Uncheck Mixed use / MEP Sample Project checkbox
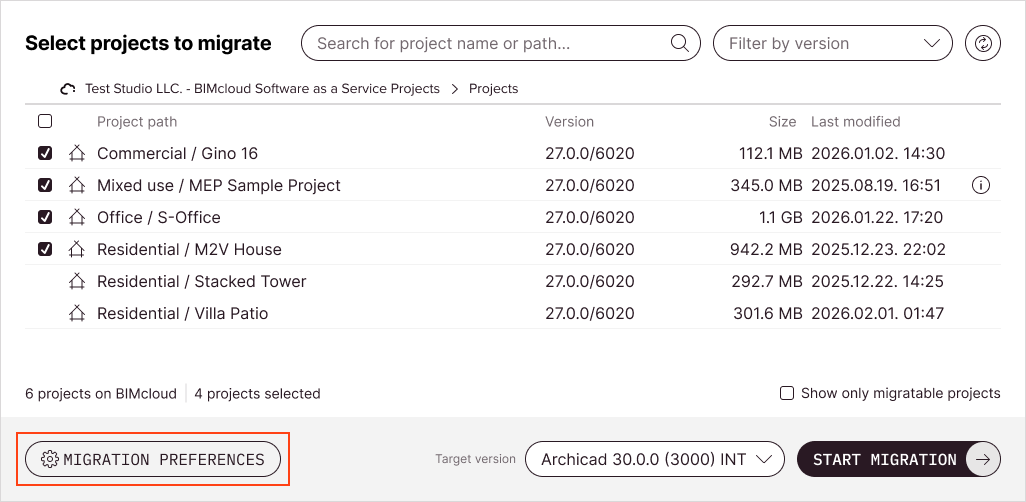Viewport: 1026px width, 502px height. pyautogui.click(x=45, y=186)
